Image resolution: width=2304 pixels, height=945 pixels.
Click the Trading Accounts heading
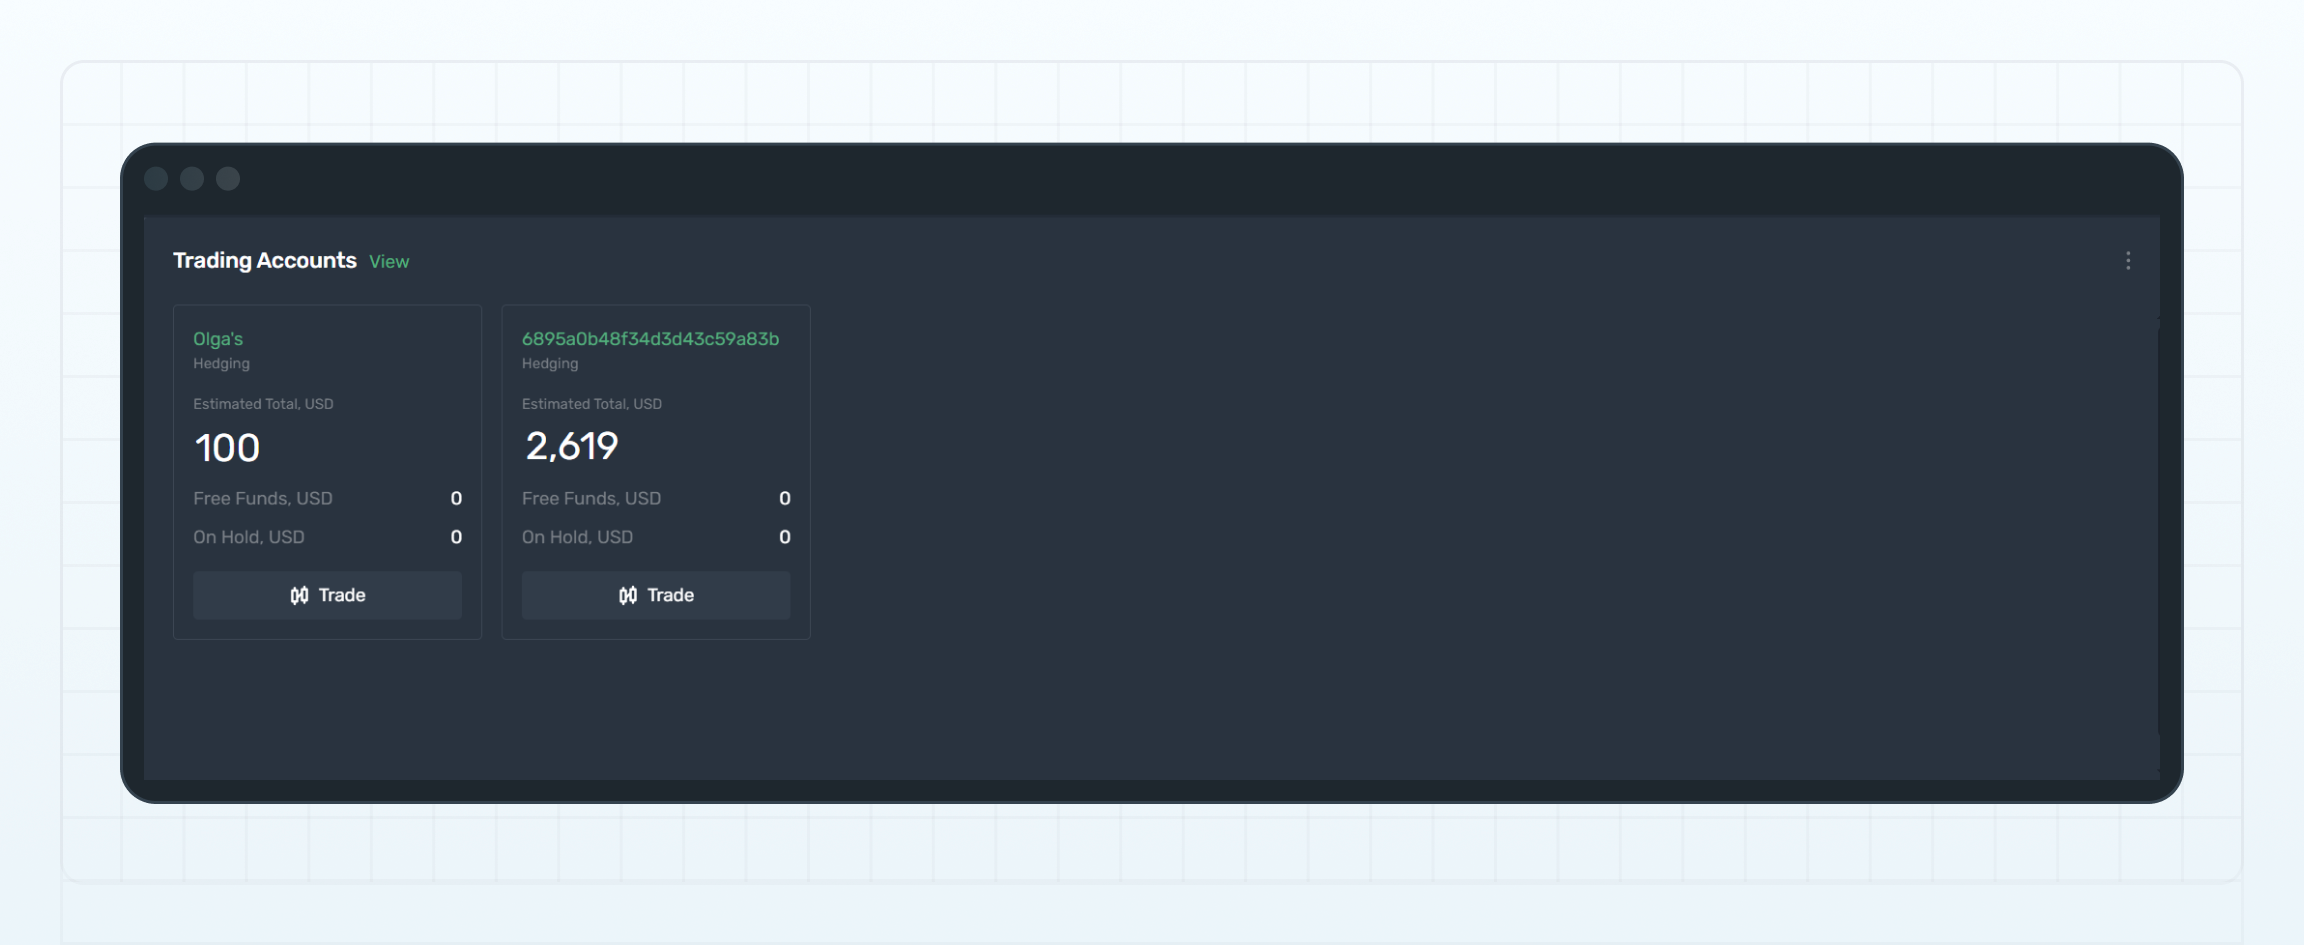click(x=265, y=261)
